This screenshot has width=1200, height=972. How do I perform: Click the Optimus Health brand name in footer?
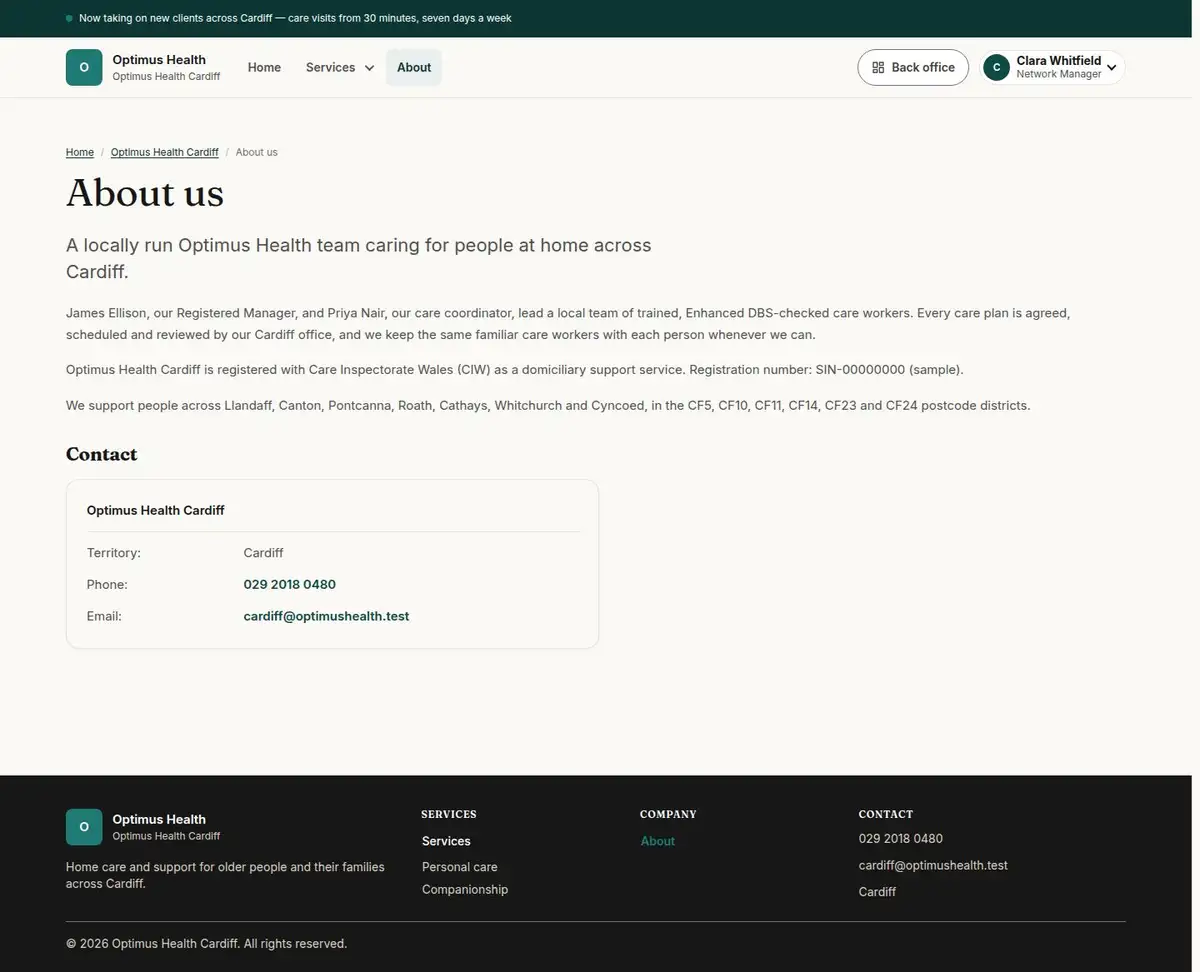tap(159, 819)
